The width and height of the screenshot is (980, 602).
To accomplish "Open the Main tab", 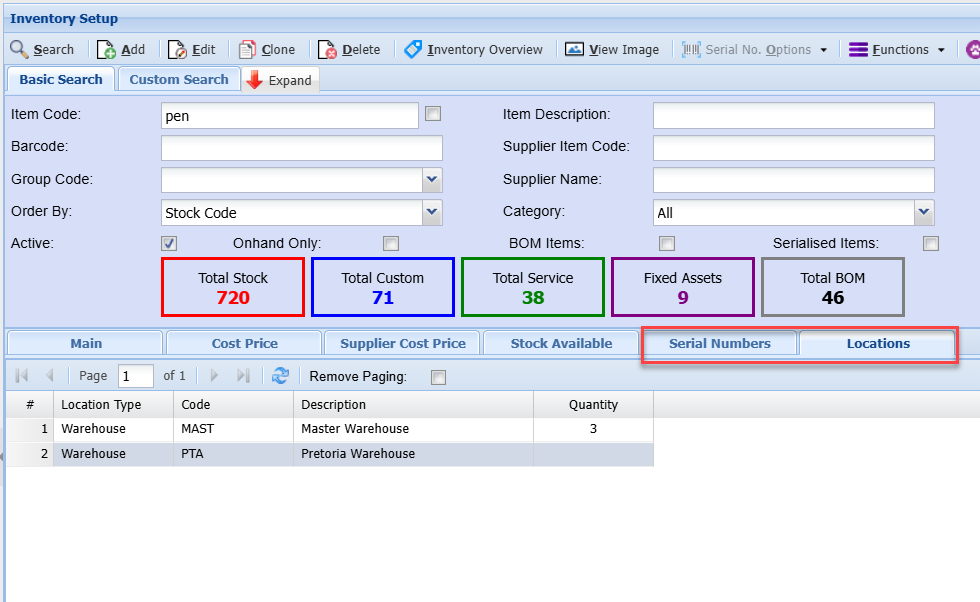I will pos(86,343).
